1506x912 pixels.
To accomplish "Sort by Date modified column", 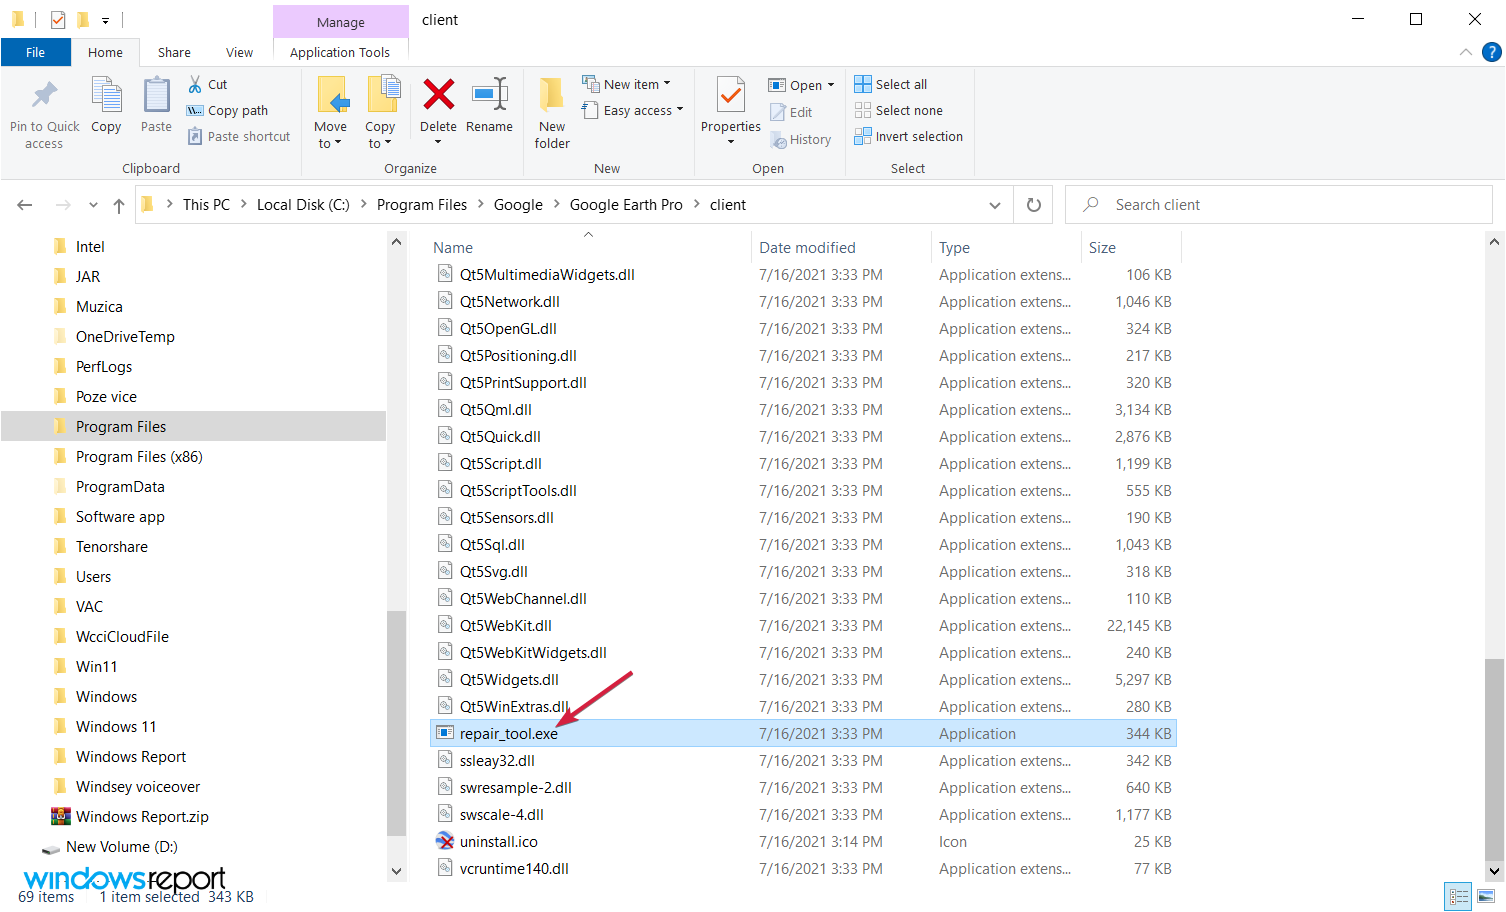I will point(840,247).
